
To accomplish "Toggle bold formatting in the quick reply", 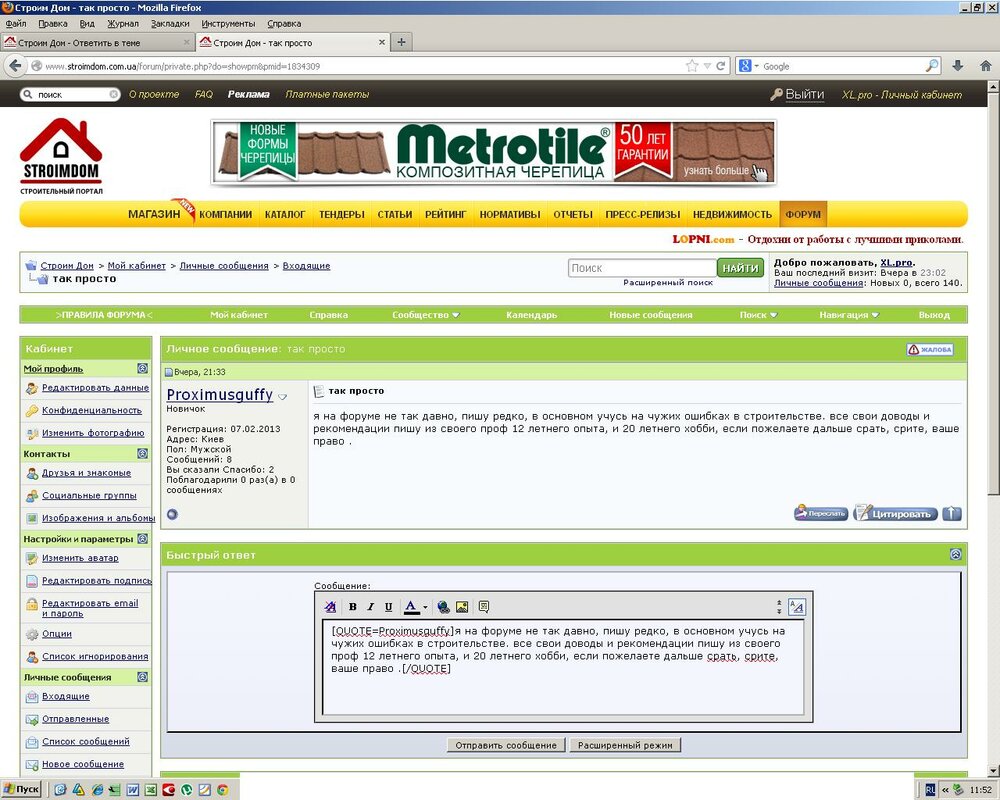I will coord(353,607).
